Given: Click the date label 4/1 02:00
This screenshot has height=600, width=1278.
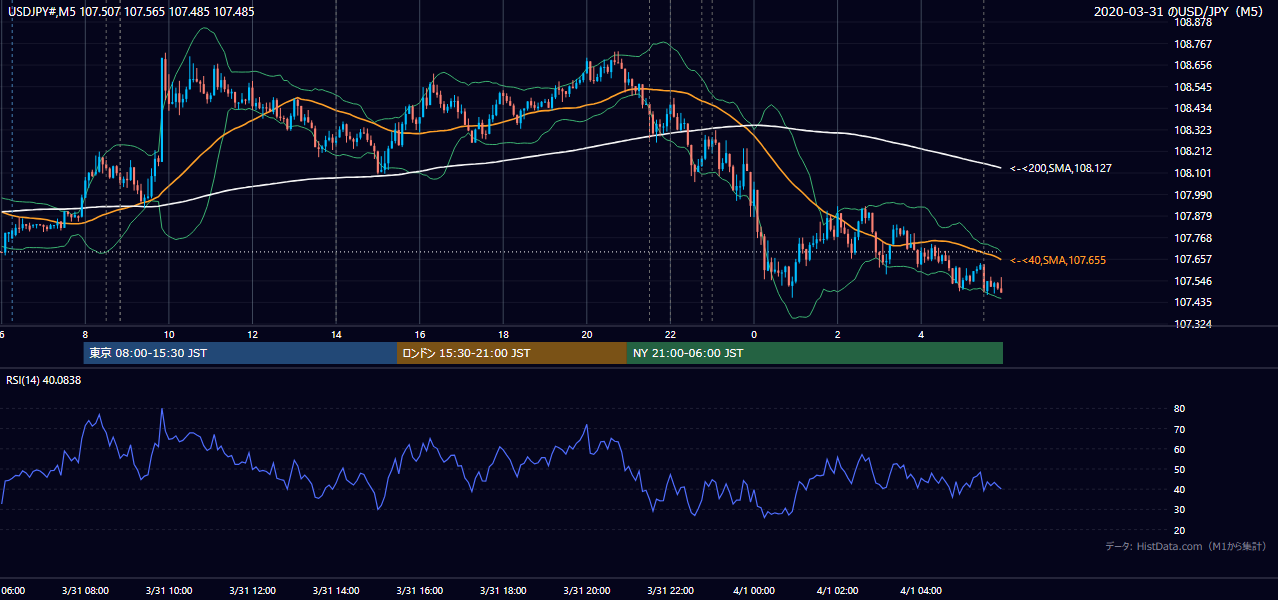Looking at the screenshot, I should click(x=837, y=591).
